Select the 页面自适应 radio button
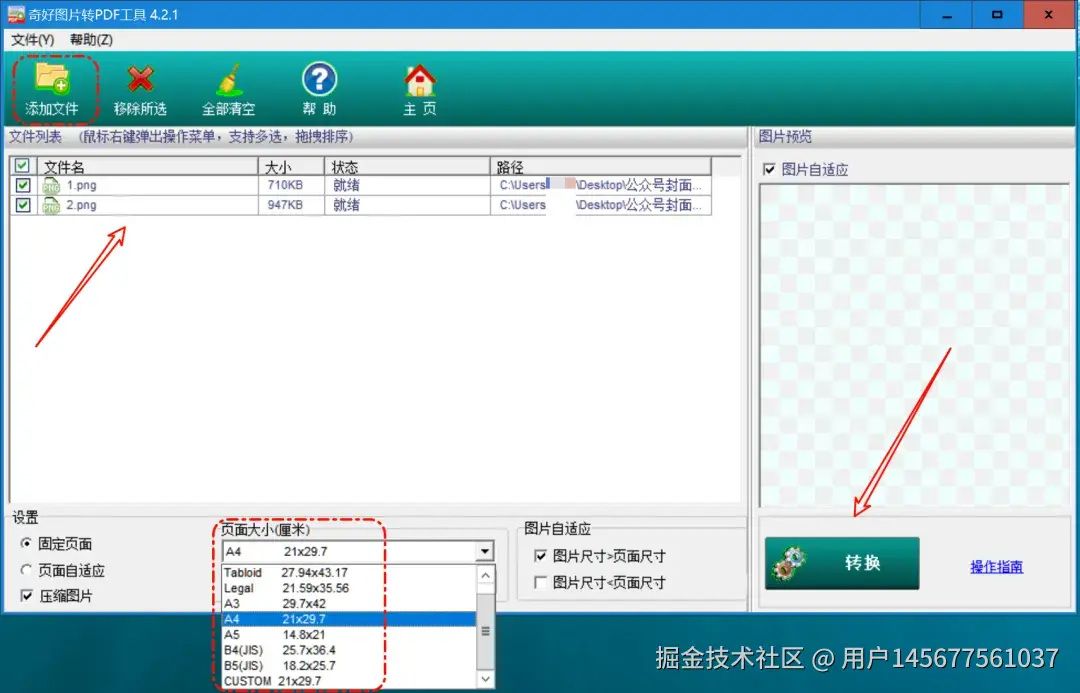 point(26,570)
